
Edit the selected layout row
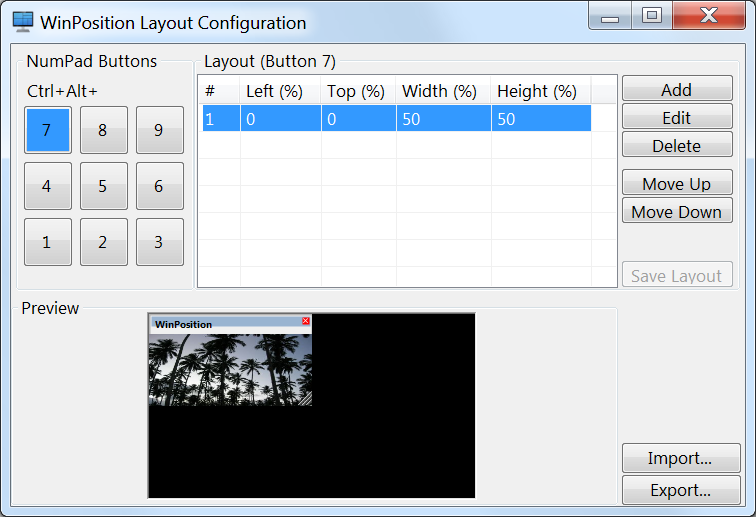pos(677,117)
